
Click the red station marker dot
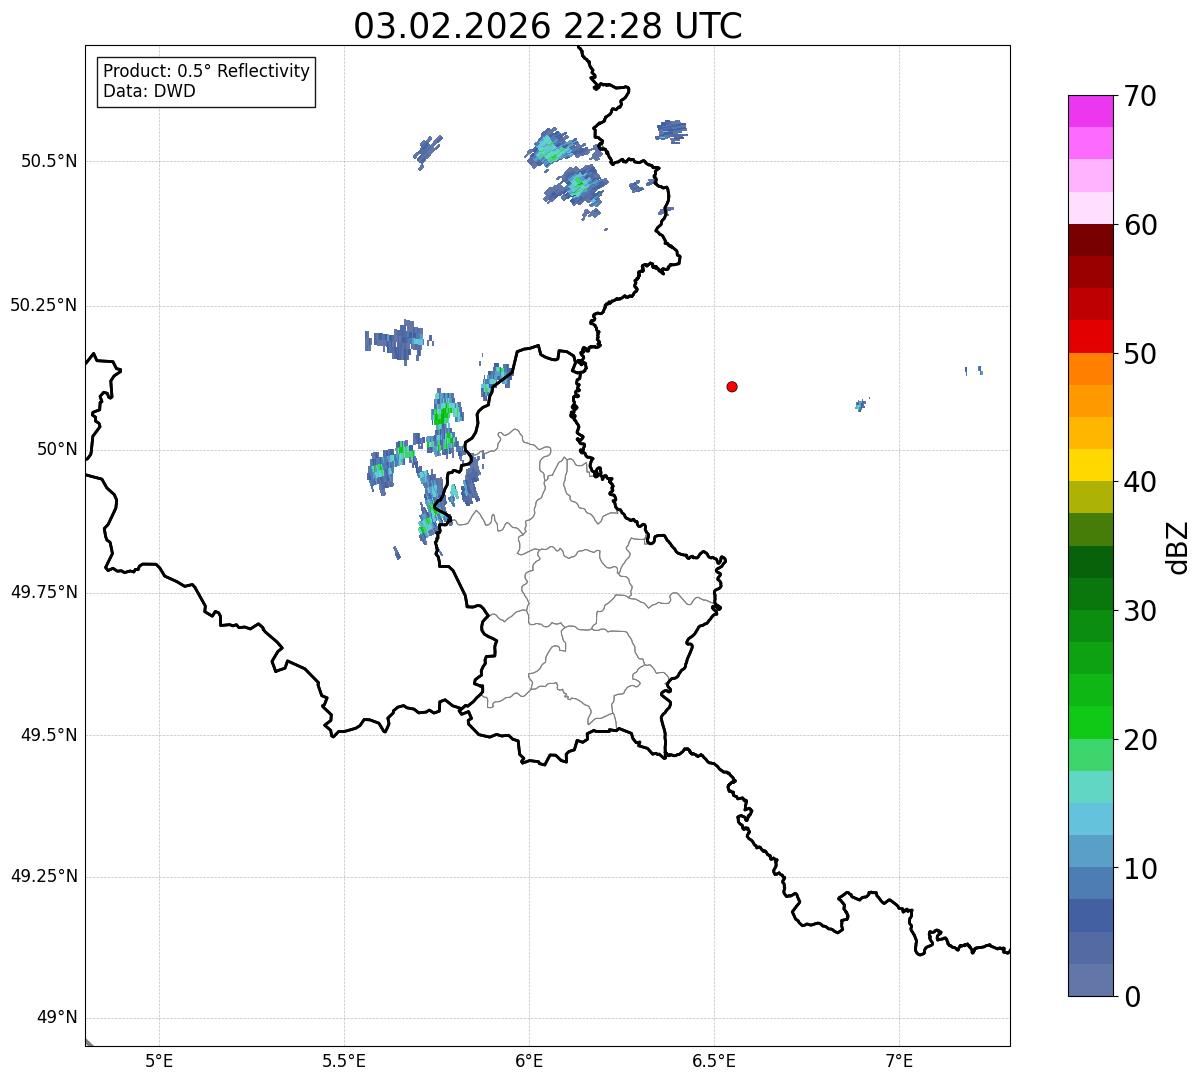[732, 386]
